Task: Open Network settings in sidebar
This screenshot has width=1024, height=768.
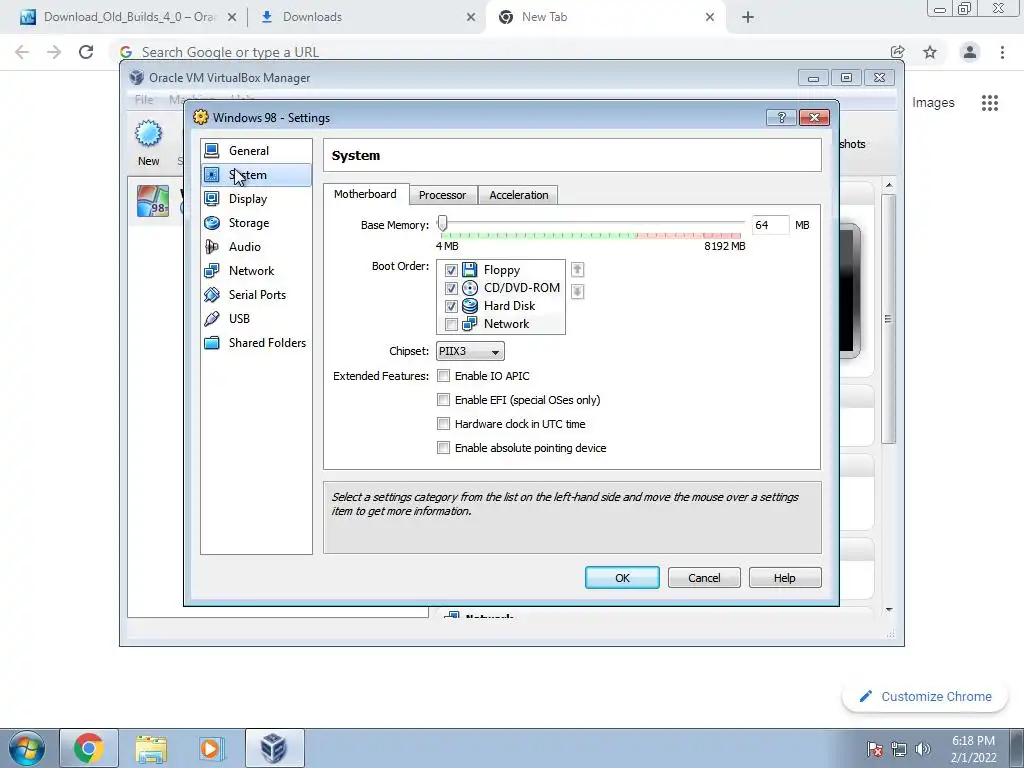Action: (256, 270)
